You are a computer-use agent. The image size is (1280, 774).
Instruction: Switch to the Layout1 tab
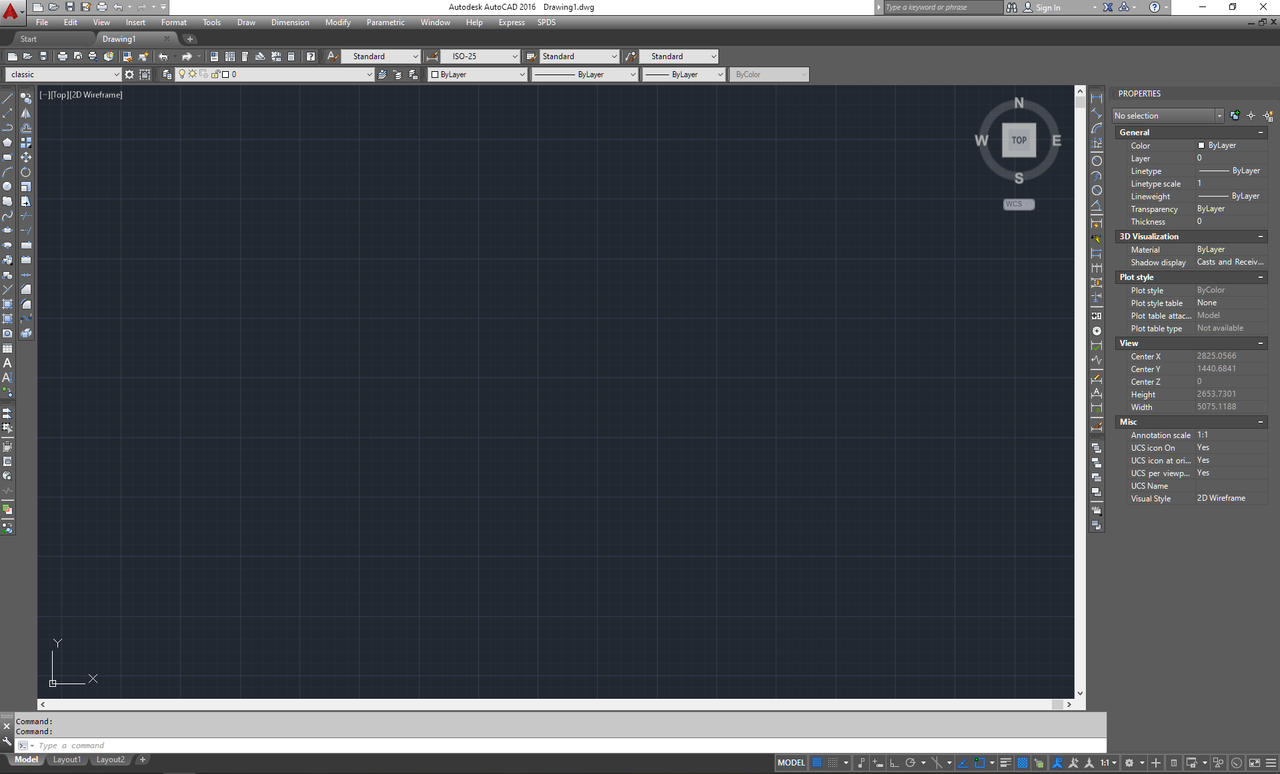tap(67, 760)
